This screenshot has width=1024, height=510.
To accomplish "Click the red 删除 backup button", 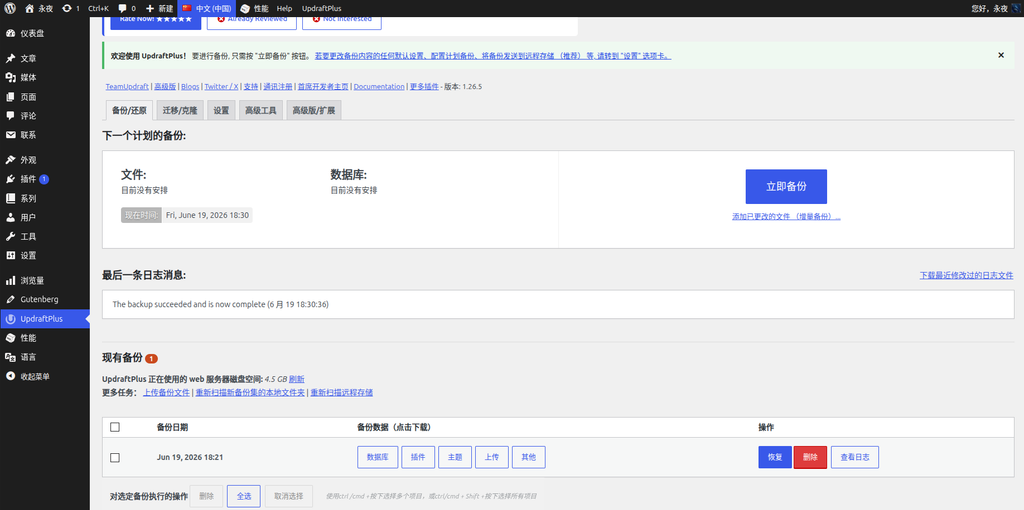I will tap(810, 457).
